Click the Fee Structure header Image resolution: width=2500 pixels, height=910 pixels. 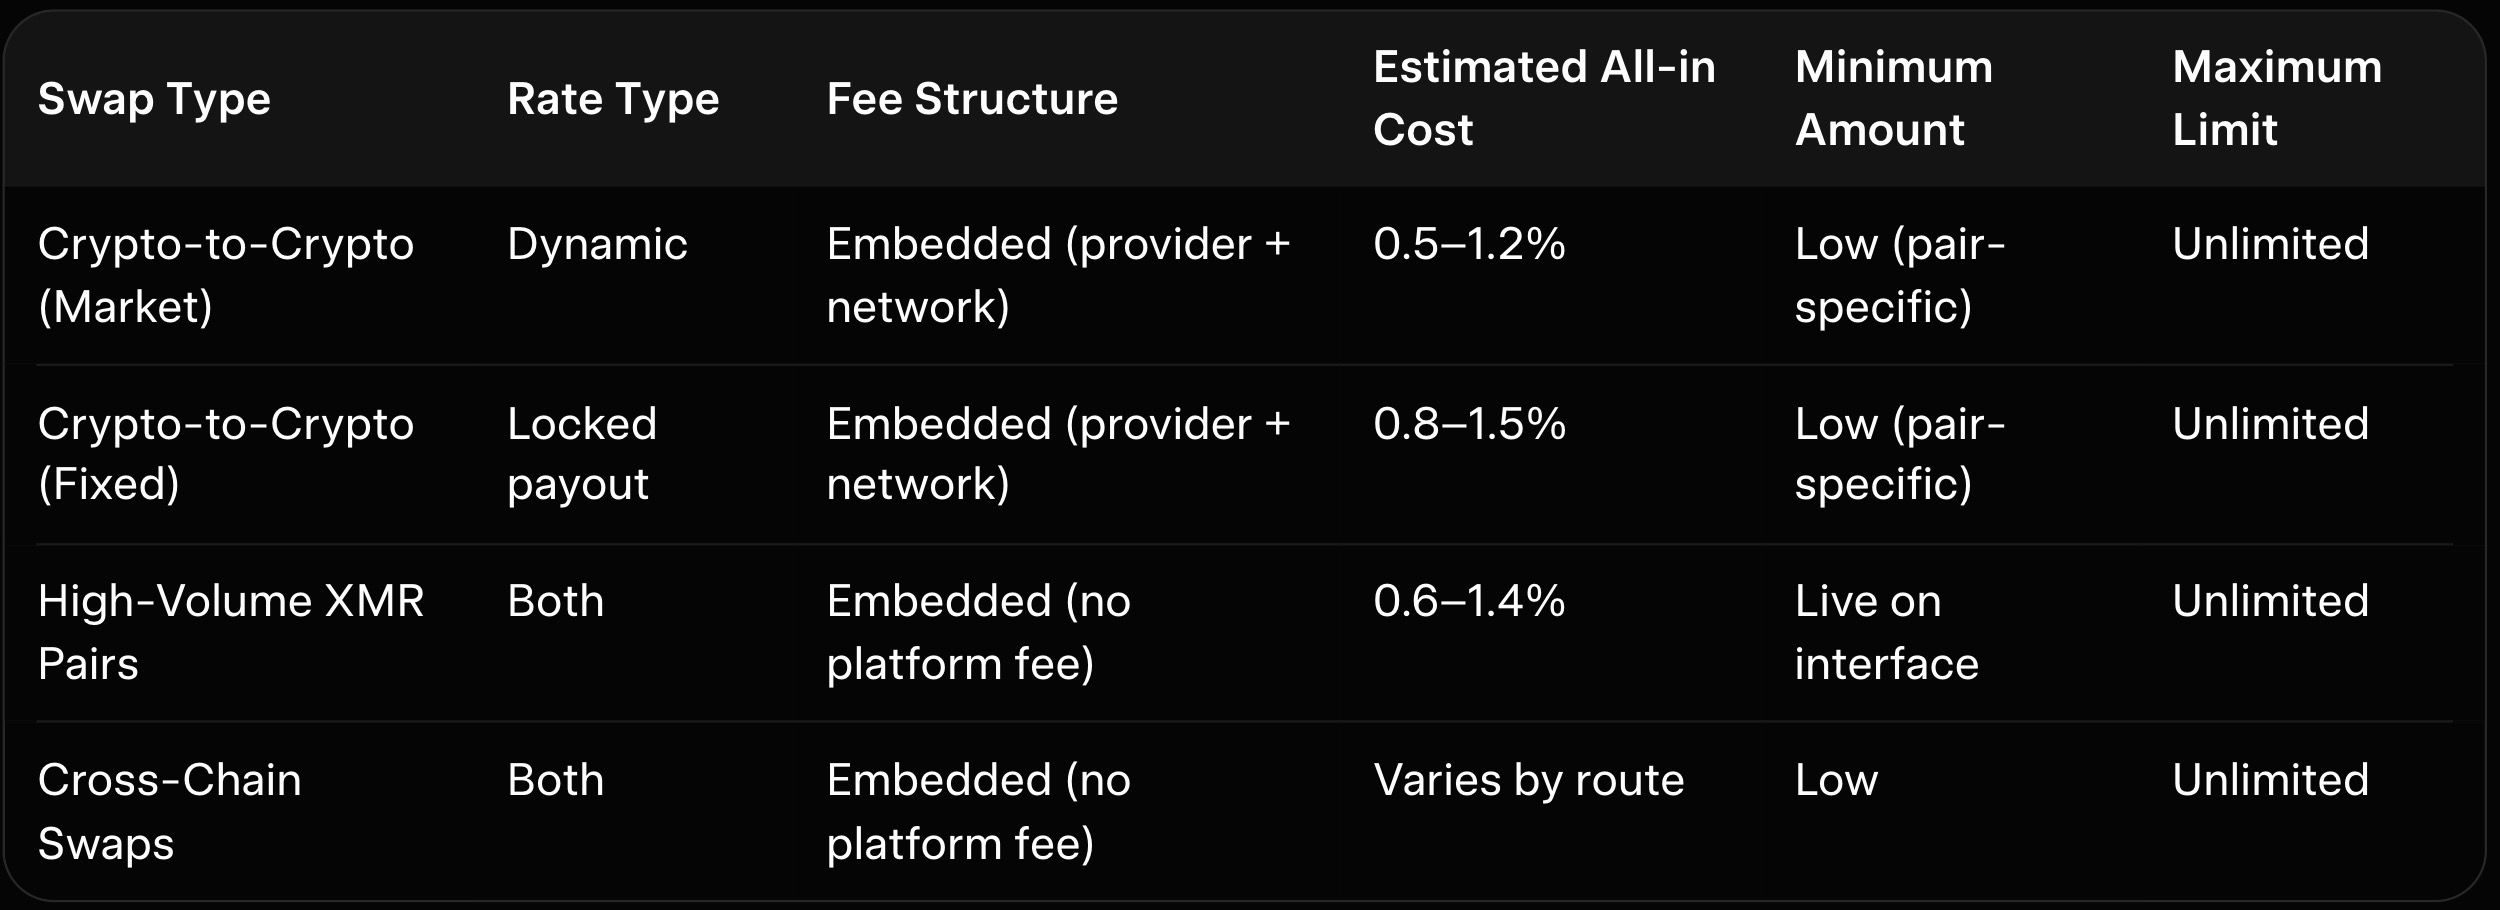[971, 99]
